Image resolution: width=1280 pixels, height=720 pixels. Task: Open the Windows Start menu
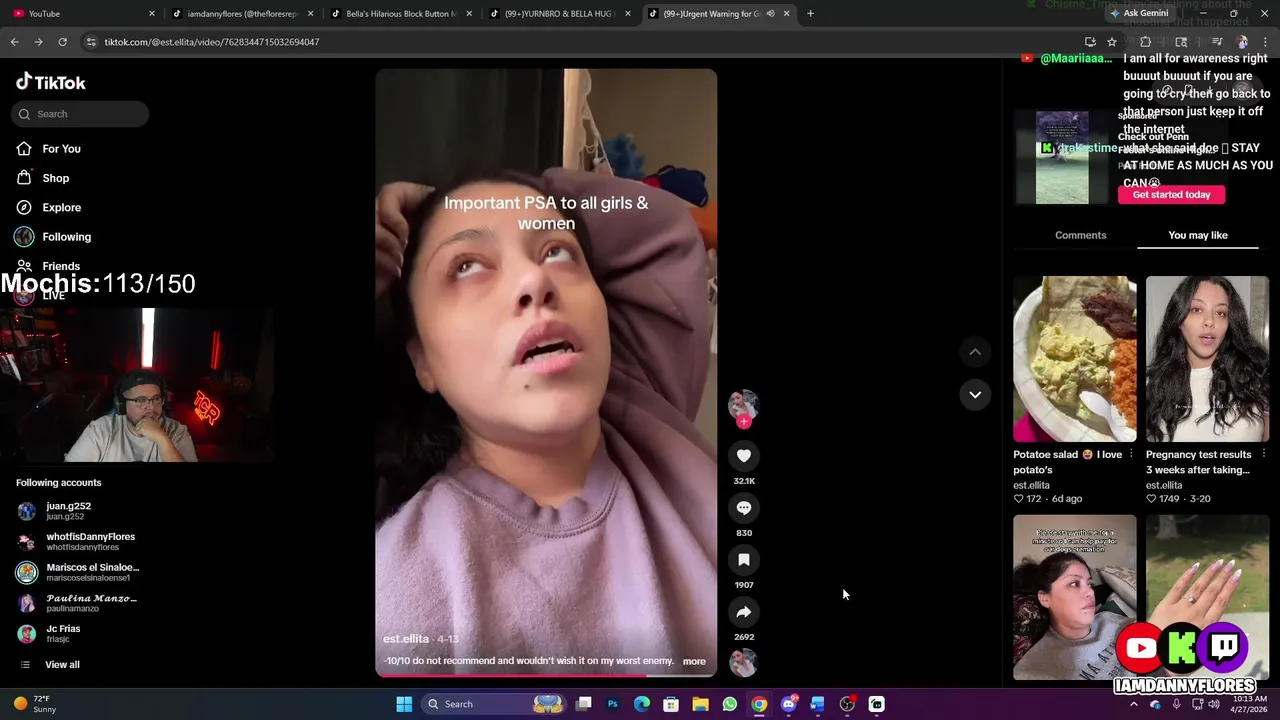click(x=404, y=704)
